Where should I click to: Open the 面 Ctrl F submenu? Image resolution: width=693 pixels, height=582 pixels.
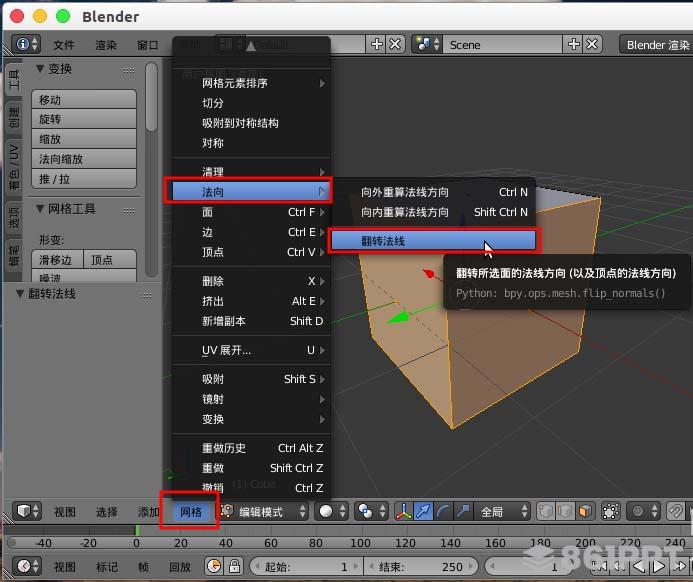251,212
